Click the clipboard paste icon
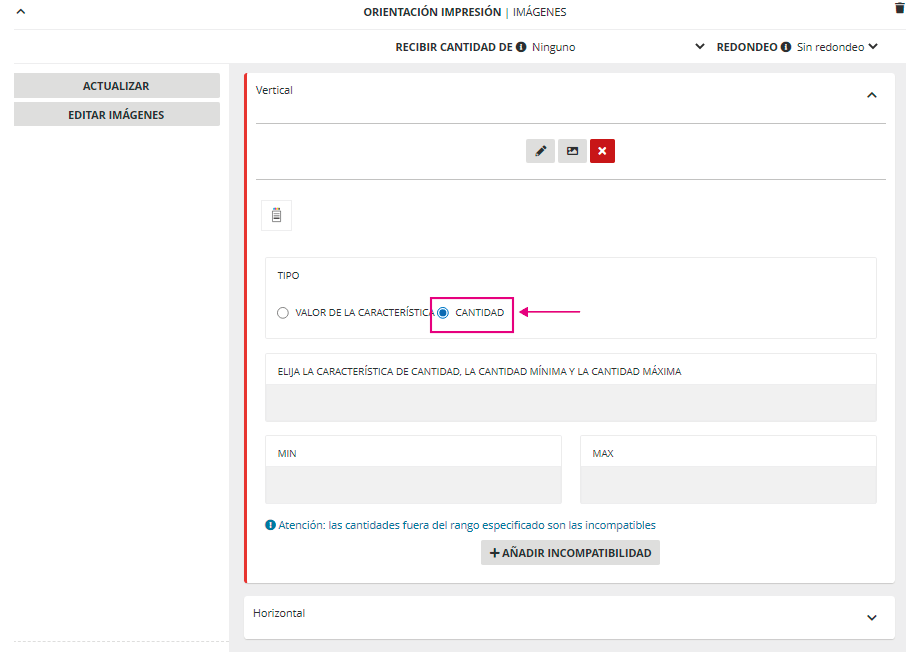 coord(277,215)
